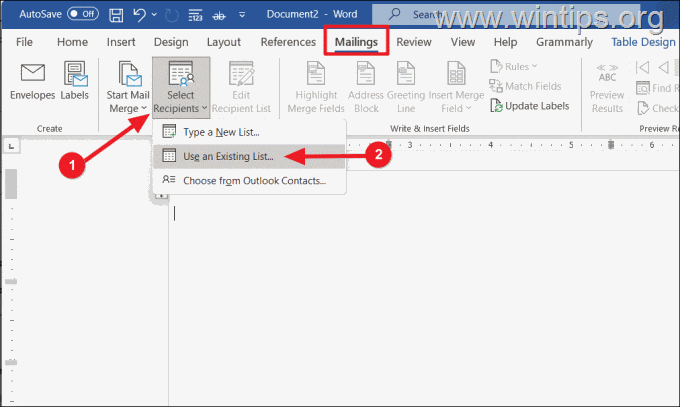Click the Redo icon
The width and height of the screenshot is (680, 407).
click(172, 15)
